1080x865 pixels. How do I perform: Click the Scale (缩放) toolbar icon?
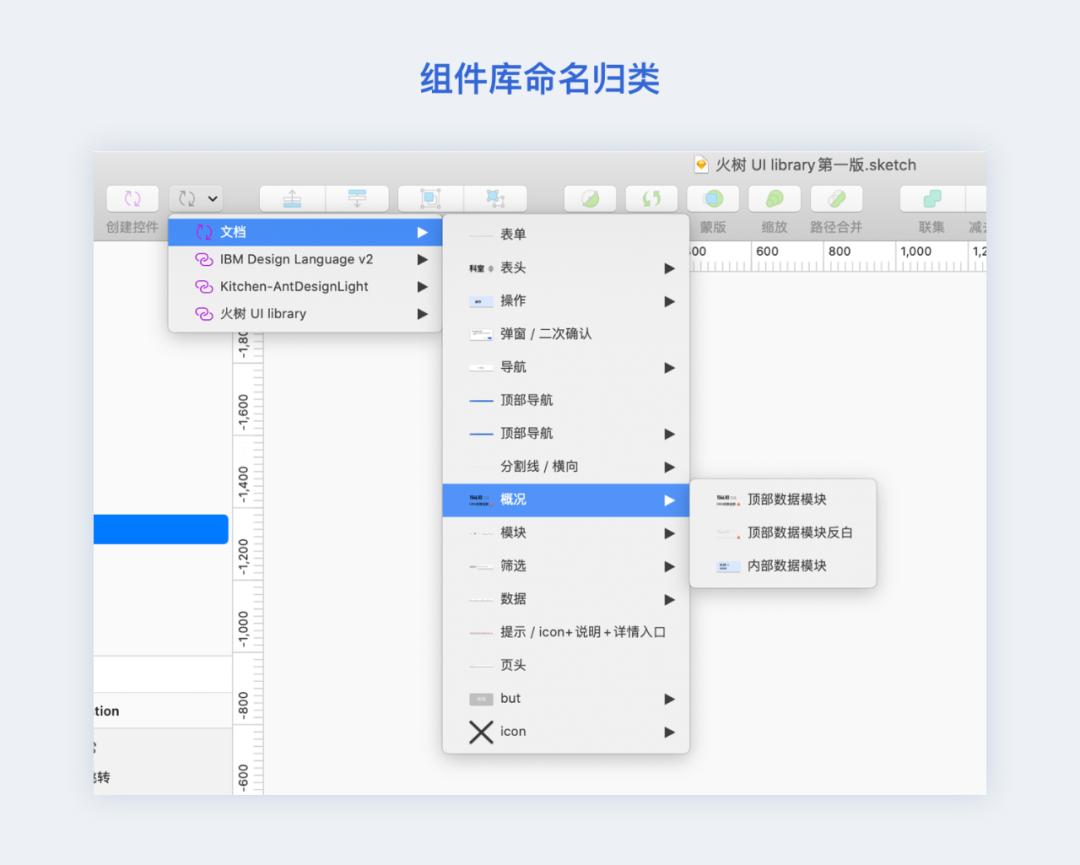774,199
